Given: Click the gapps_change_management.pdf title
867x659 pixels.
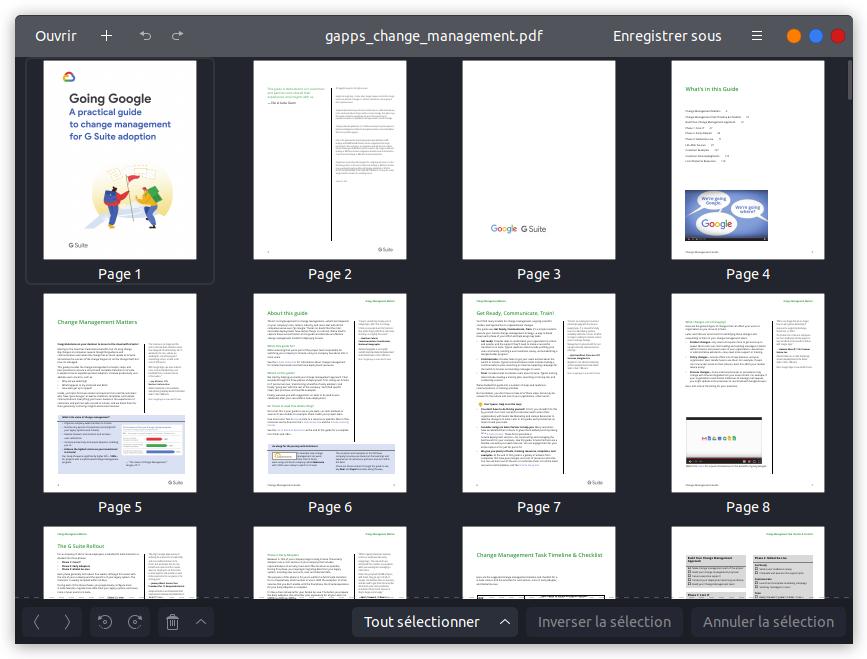Looking at the screenshot, I should click(434, 36).
